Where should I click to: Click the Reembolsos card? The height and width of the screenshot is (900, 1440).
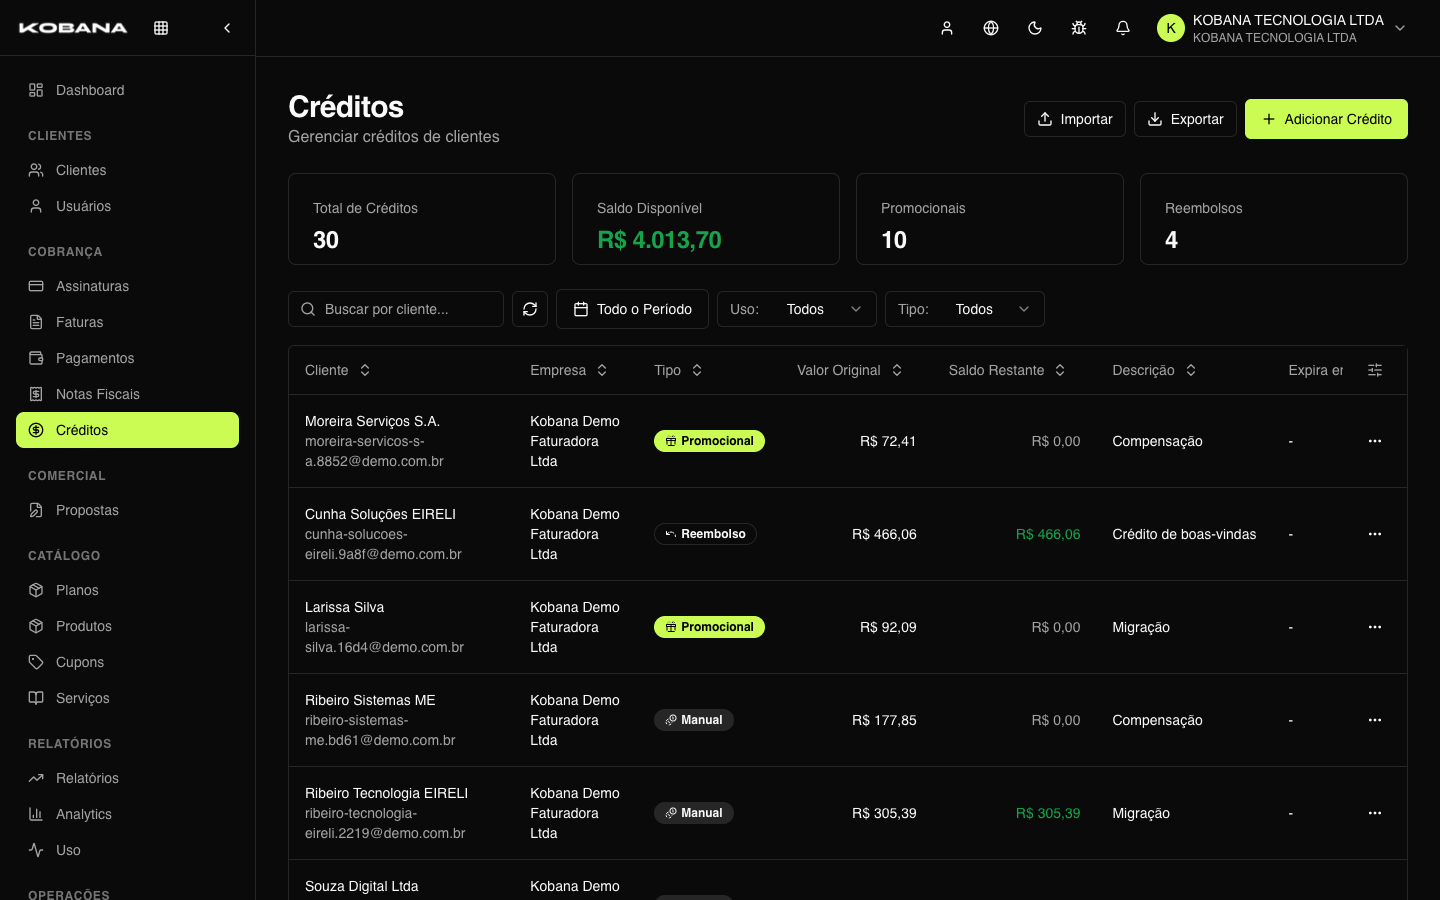point(1274,219)
